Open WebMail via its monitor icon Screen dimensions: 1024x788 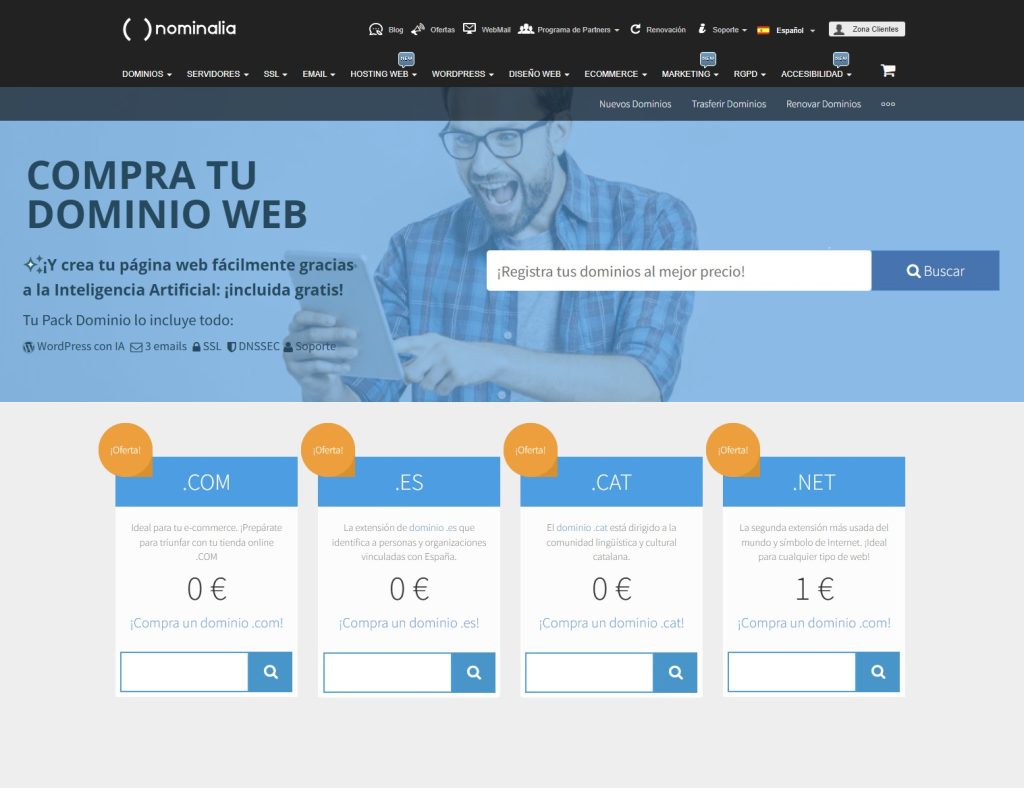tap(469, 29)
